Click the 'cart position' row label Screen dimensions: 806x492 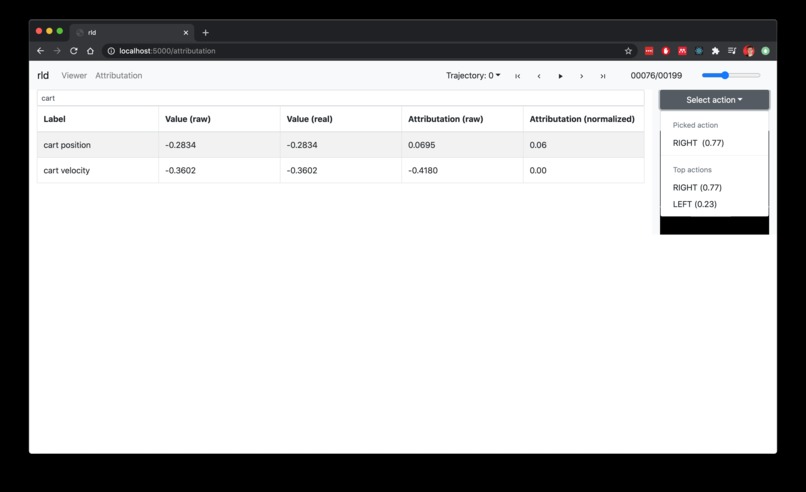(67, 145)
